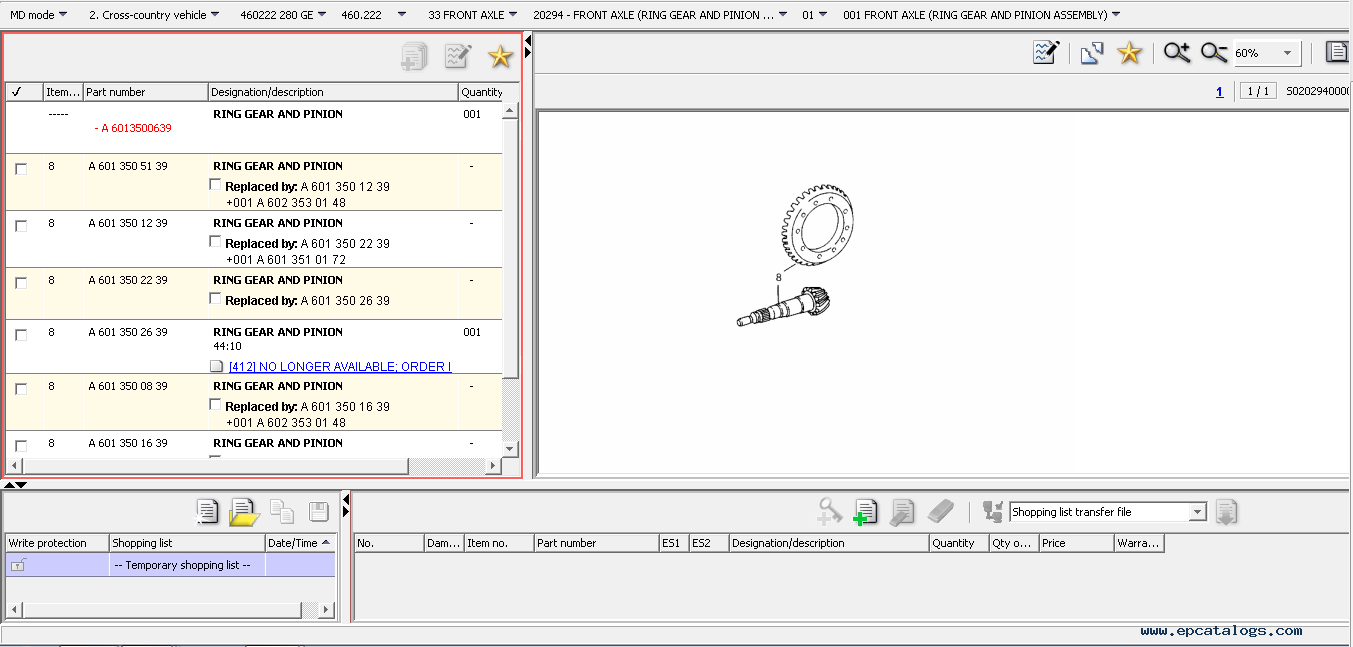Click the star icon in illustration toolbar
Viewport: 1353px width, 647px height.
coord(1129,53)
